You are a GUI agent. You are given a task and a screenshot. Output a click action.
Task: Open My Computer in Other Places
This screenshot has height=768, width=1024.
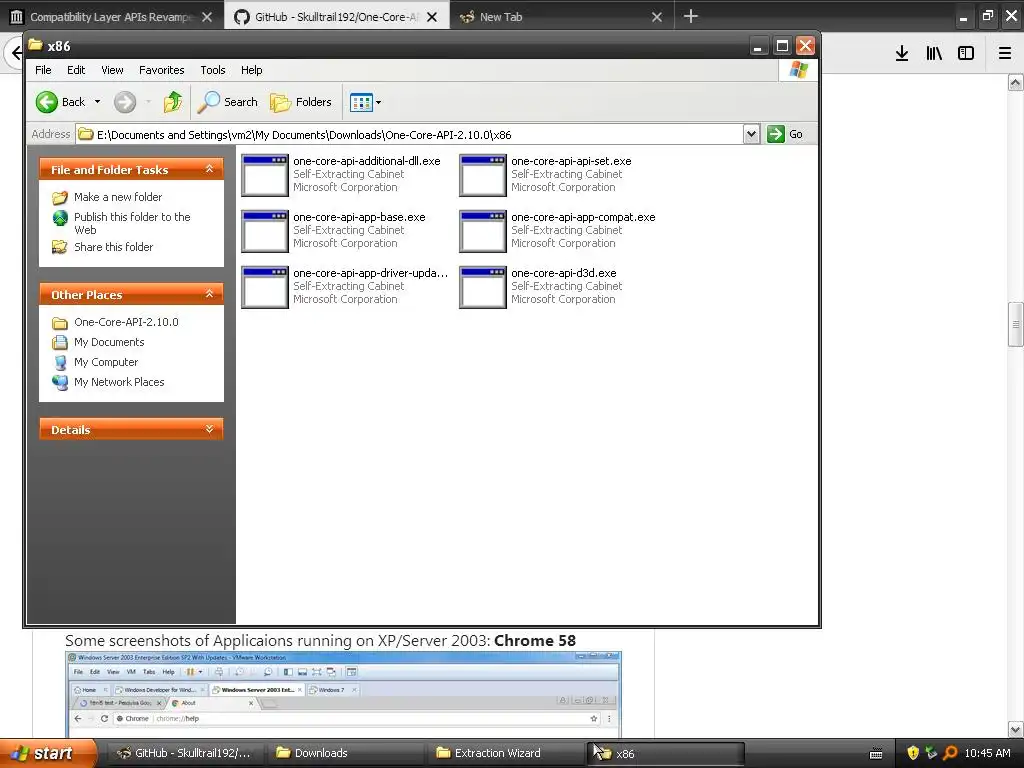point(106,362)
